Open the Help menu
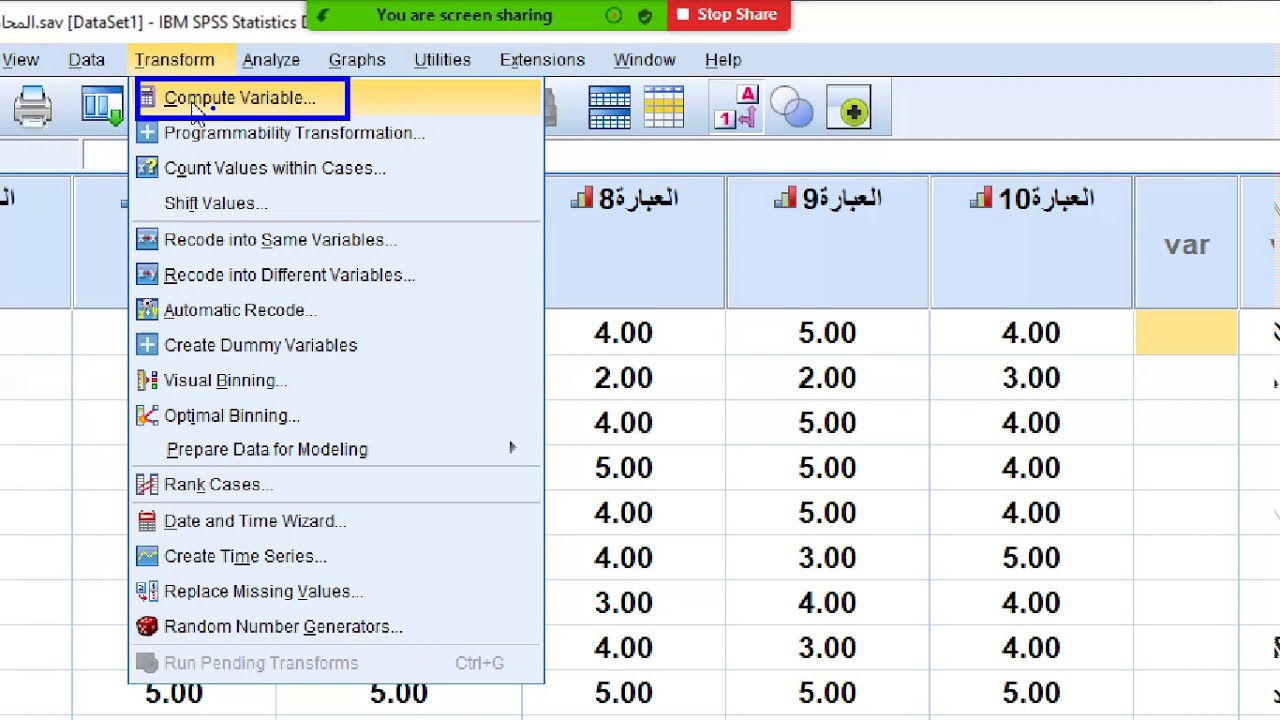The height and width of the screenshot is (720, 1280). (723, 60)
